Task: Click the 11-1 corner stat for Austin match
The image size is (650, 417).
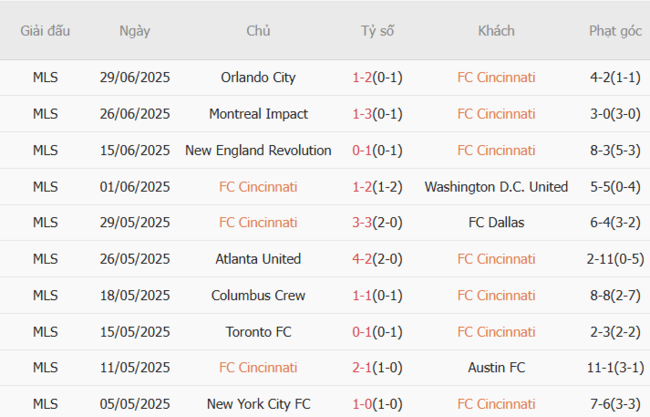Action: (602, 367)
